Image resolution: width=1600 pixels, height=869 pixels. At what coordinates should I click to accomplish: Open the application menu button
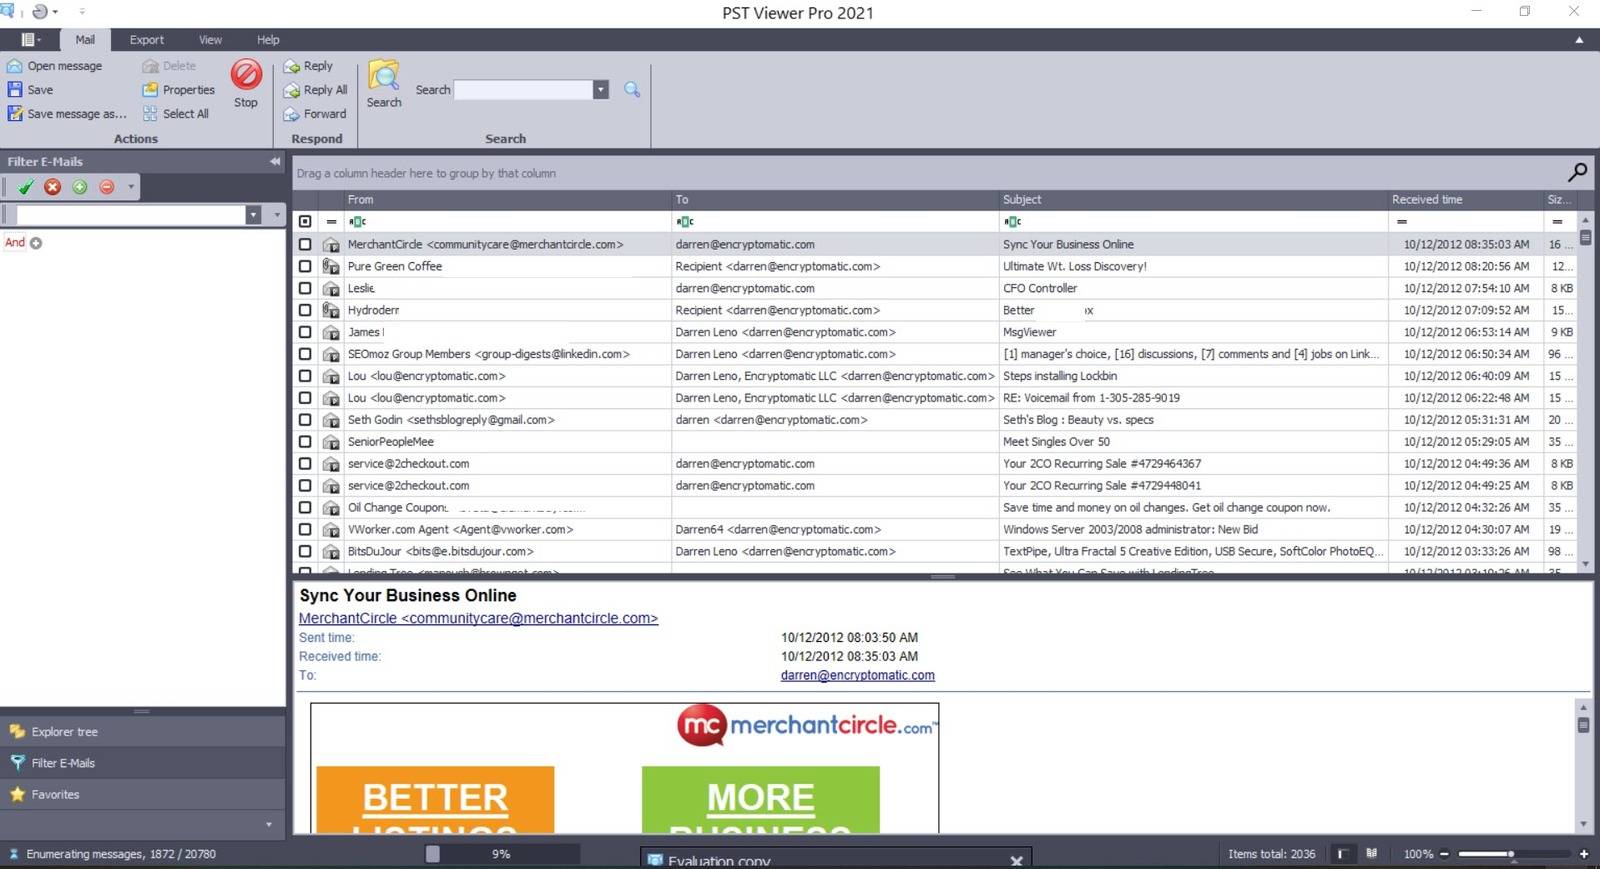click(x=30, y=40)
